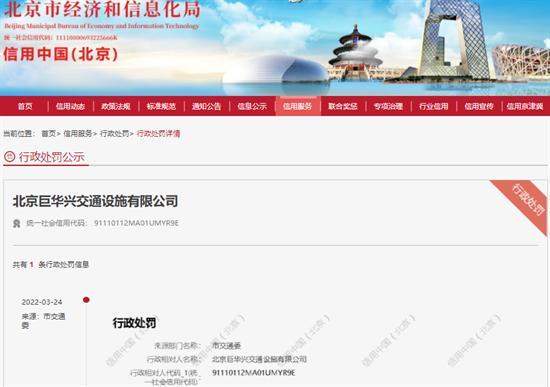Image resolution: width=550 pixels, height=387 pixels.
Task: Open the 首页 navigation menu item
Action: point(25,106)
